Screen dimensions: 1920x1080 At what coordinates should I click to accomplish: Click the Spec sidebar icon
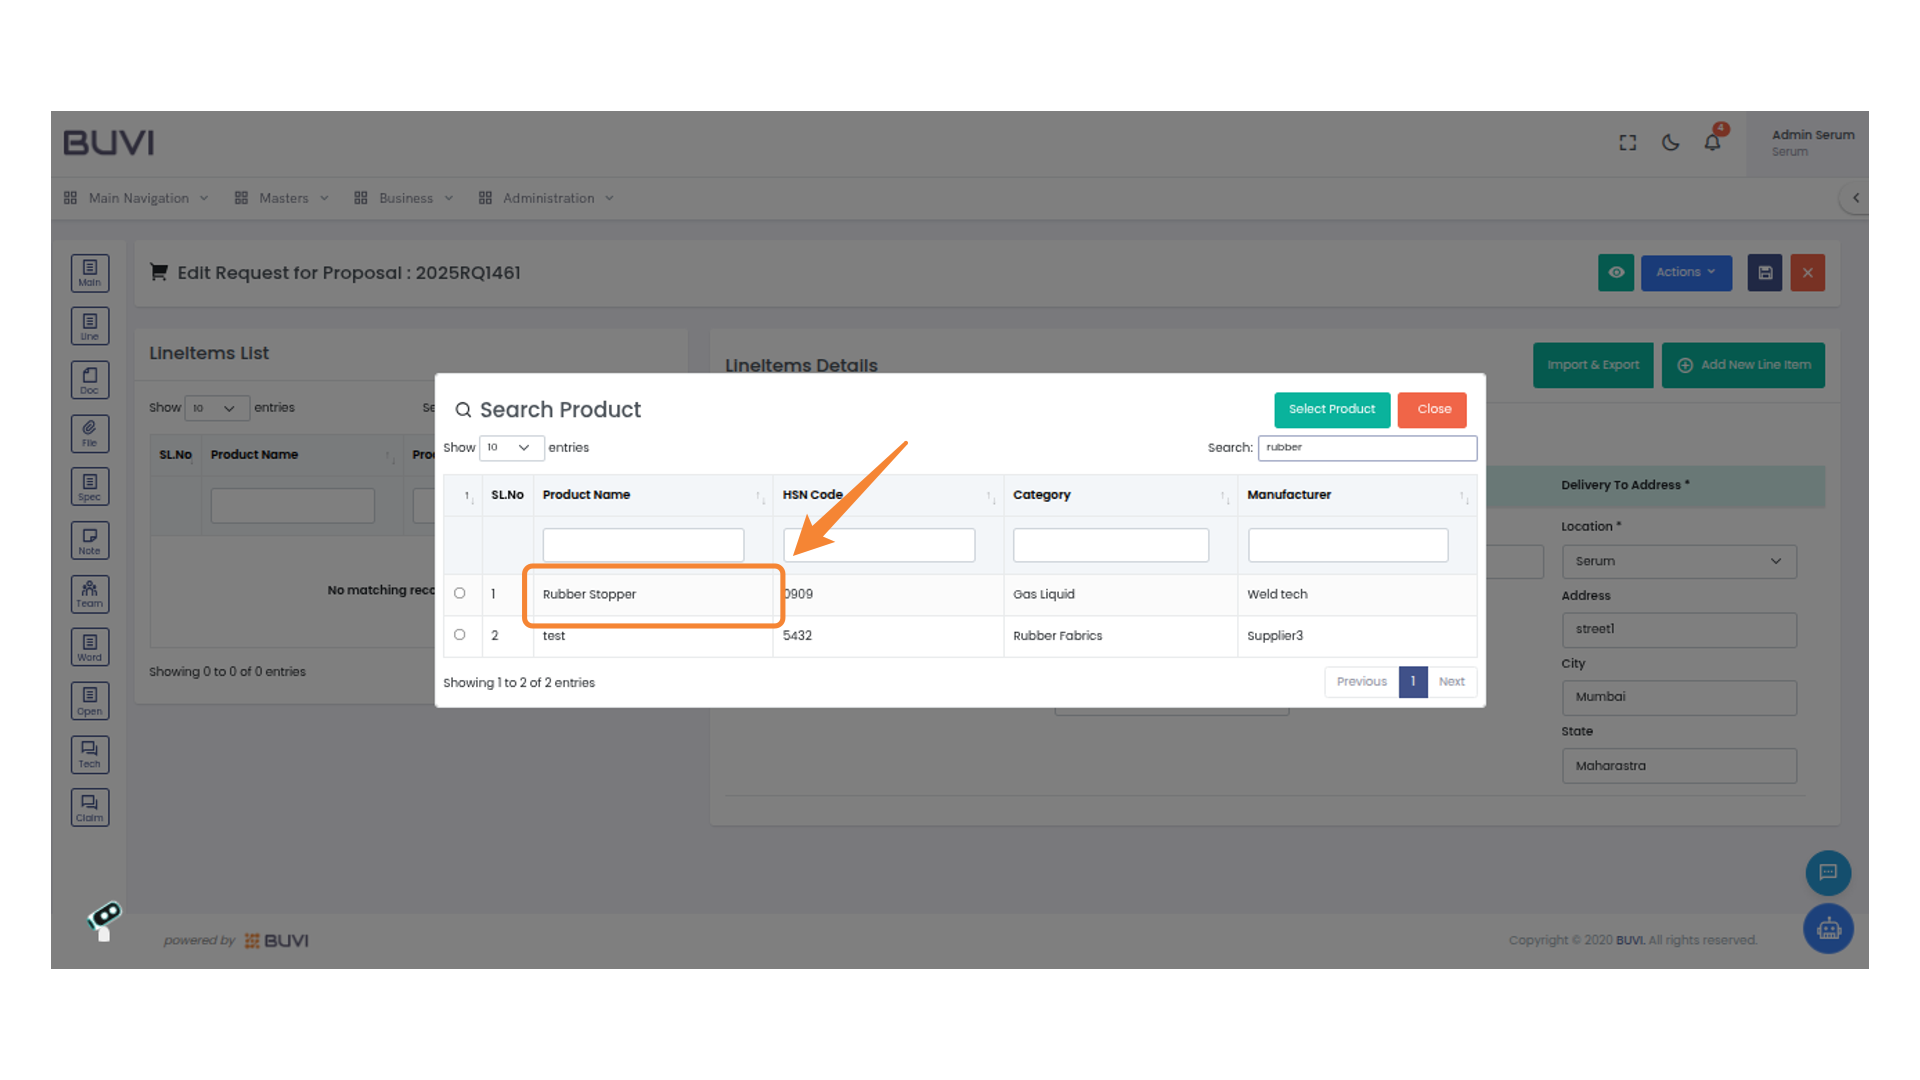[90, 487]
